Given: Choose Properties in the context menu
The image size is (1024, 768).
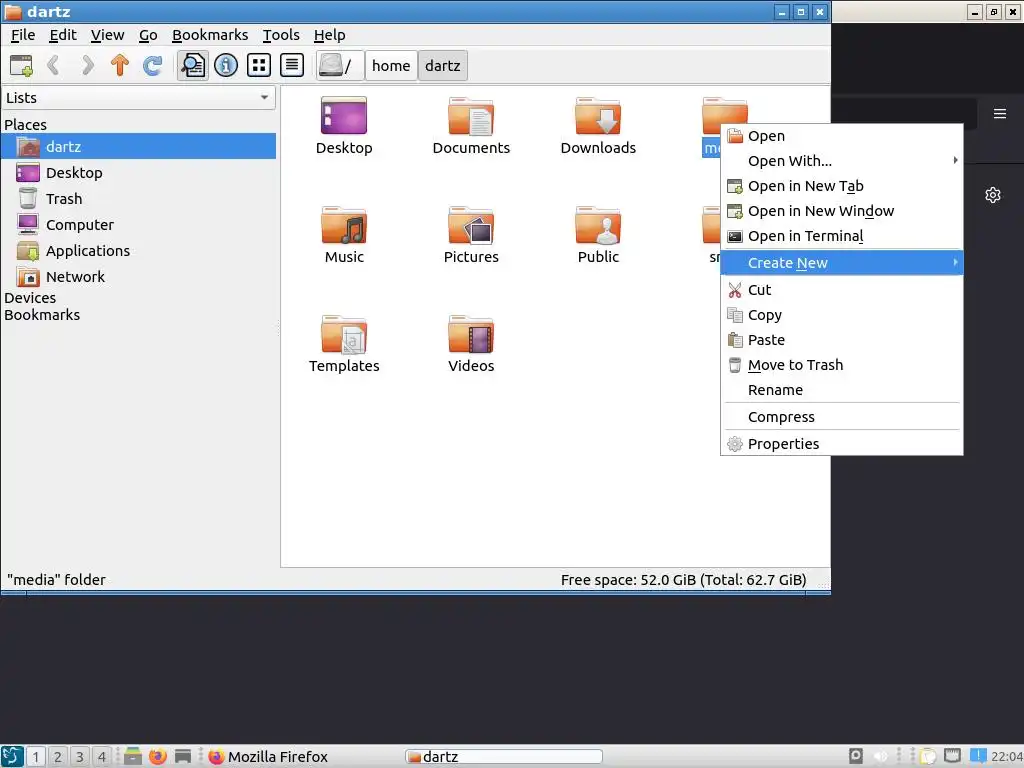Looking at the screenshot, I should pos(842,444).
